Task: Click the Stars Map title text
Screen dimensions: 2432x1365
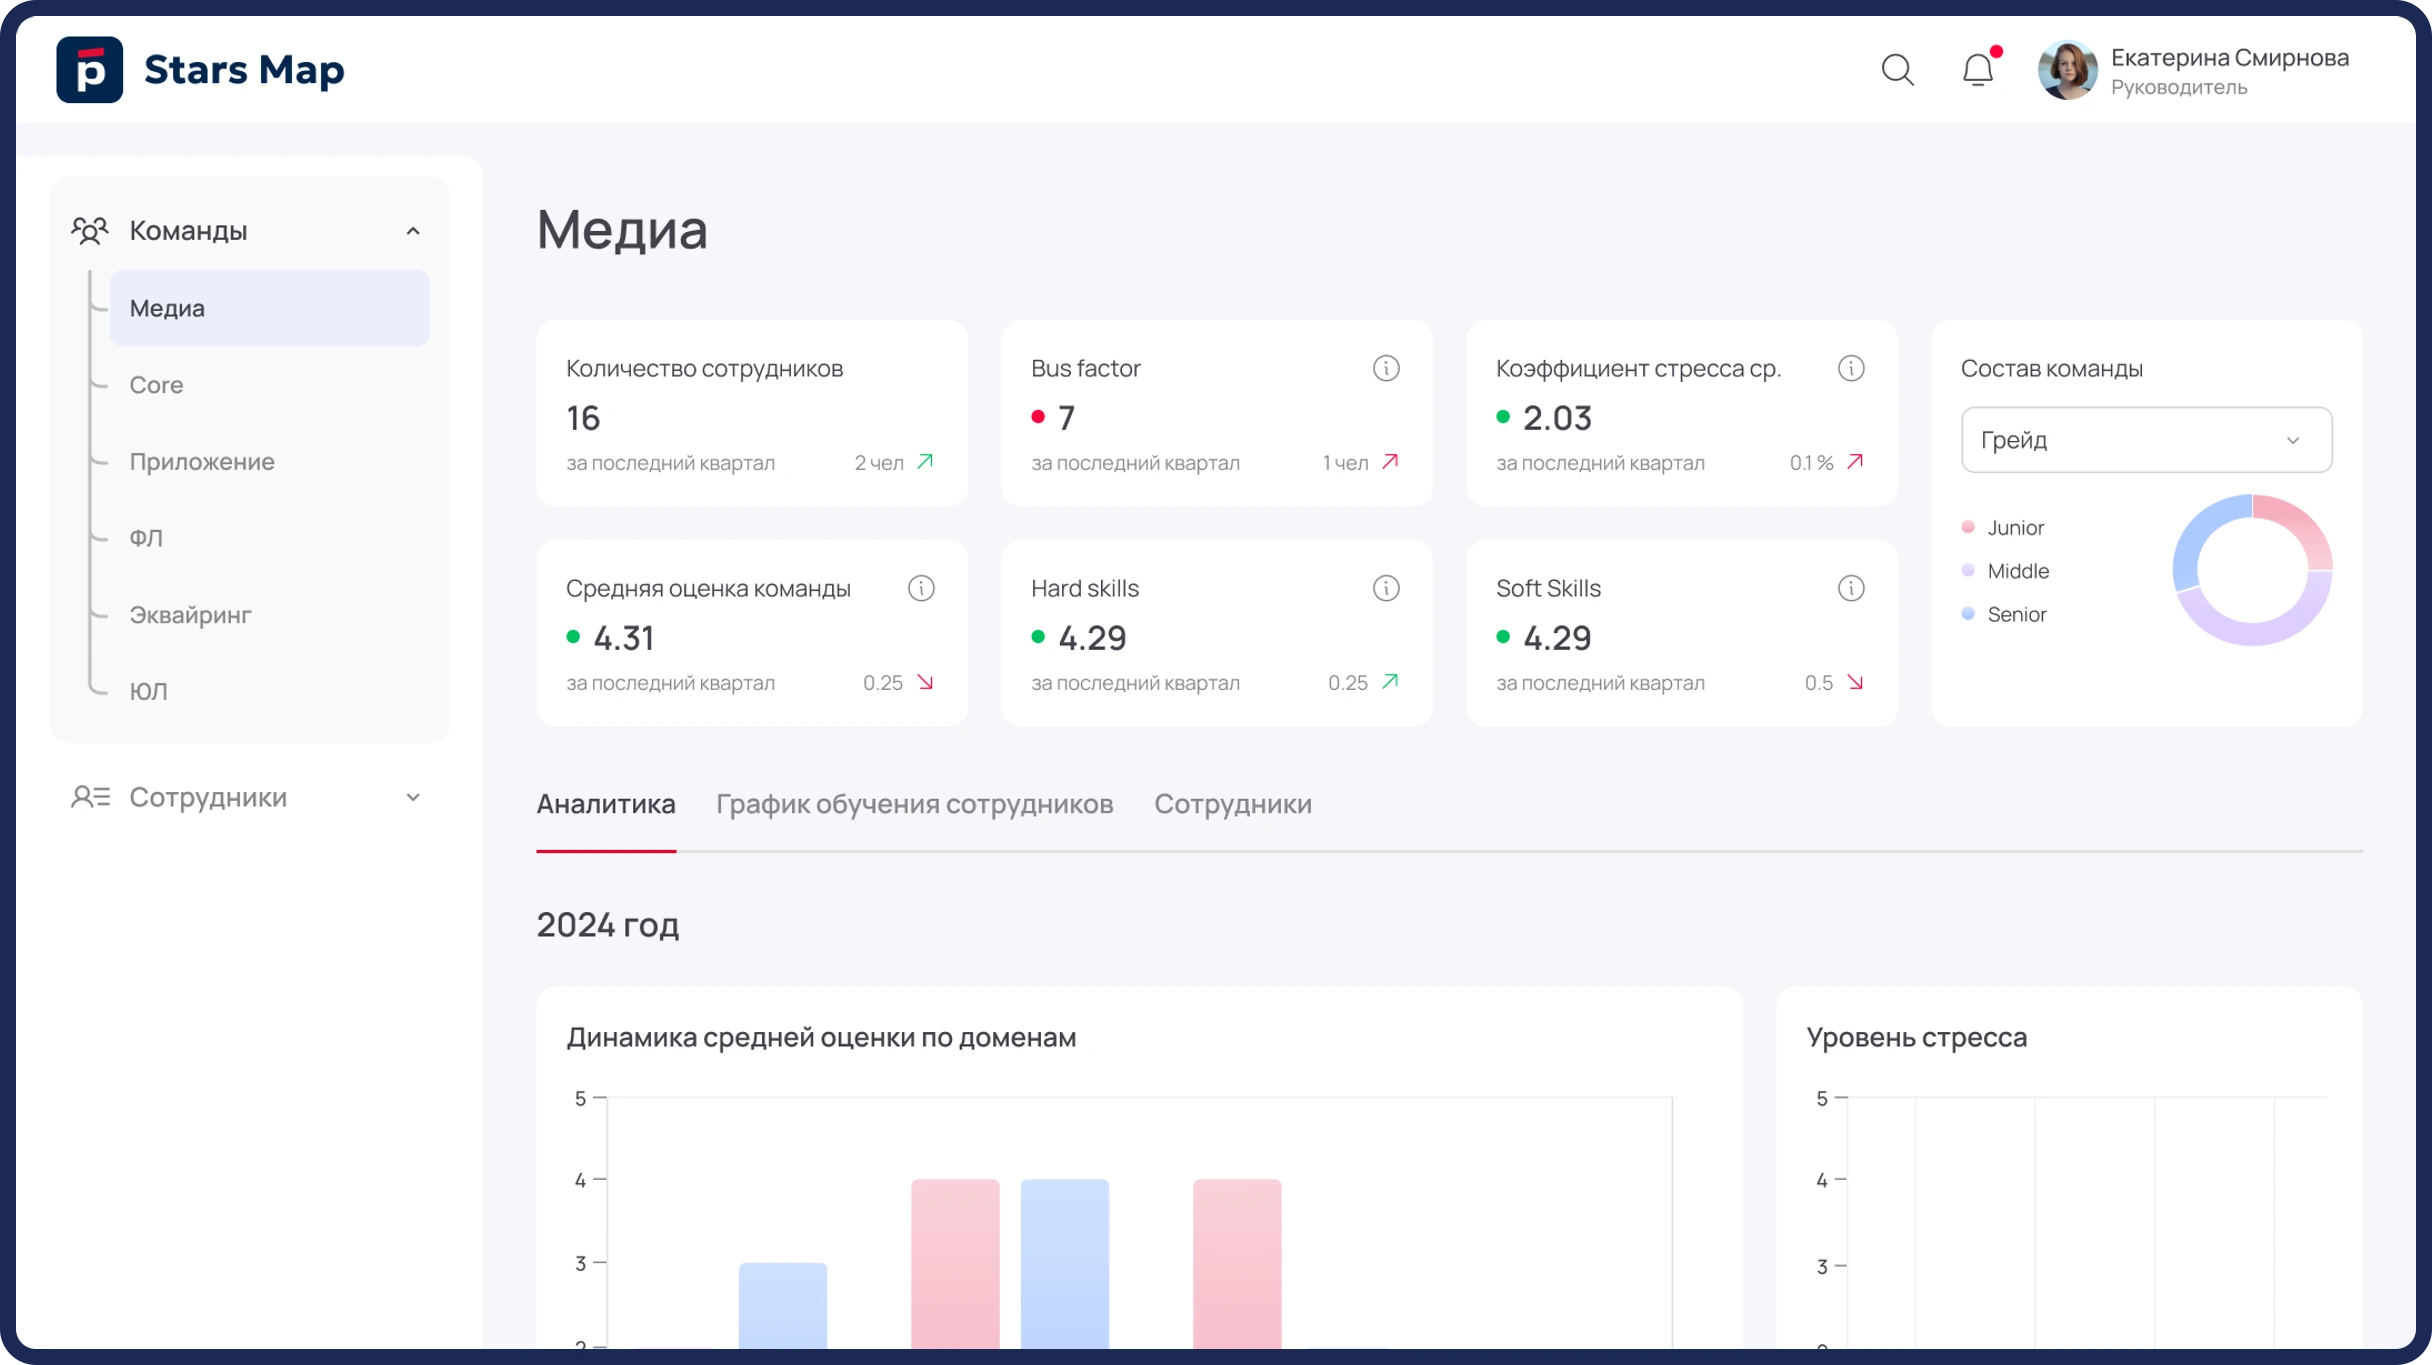Action: (244, 70)
